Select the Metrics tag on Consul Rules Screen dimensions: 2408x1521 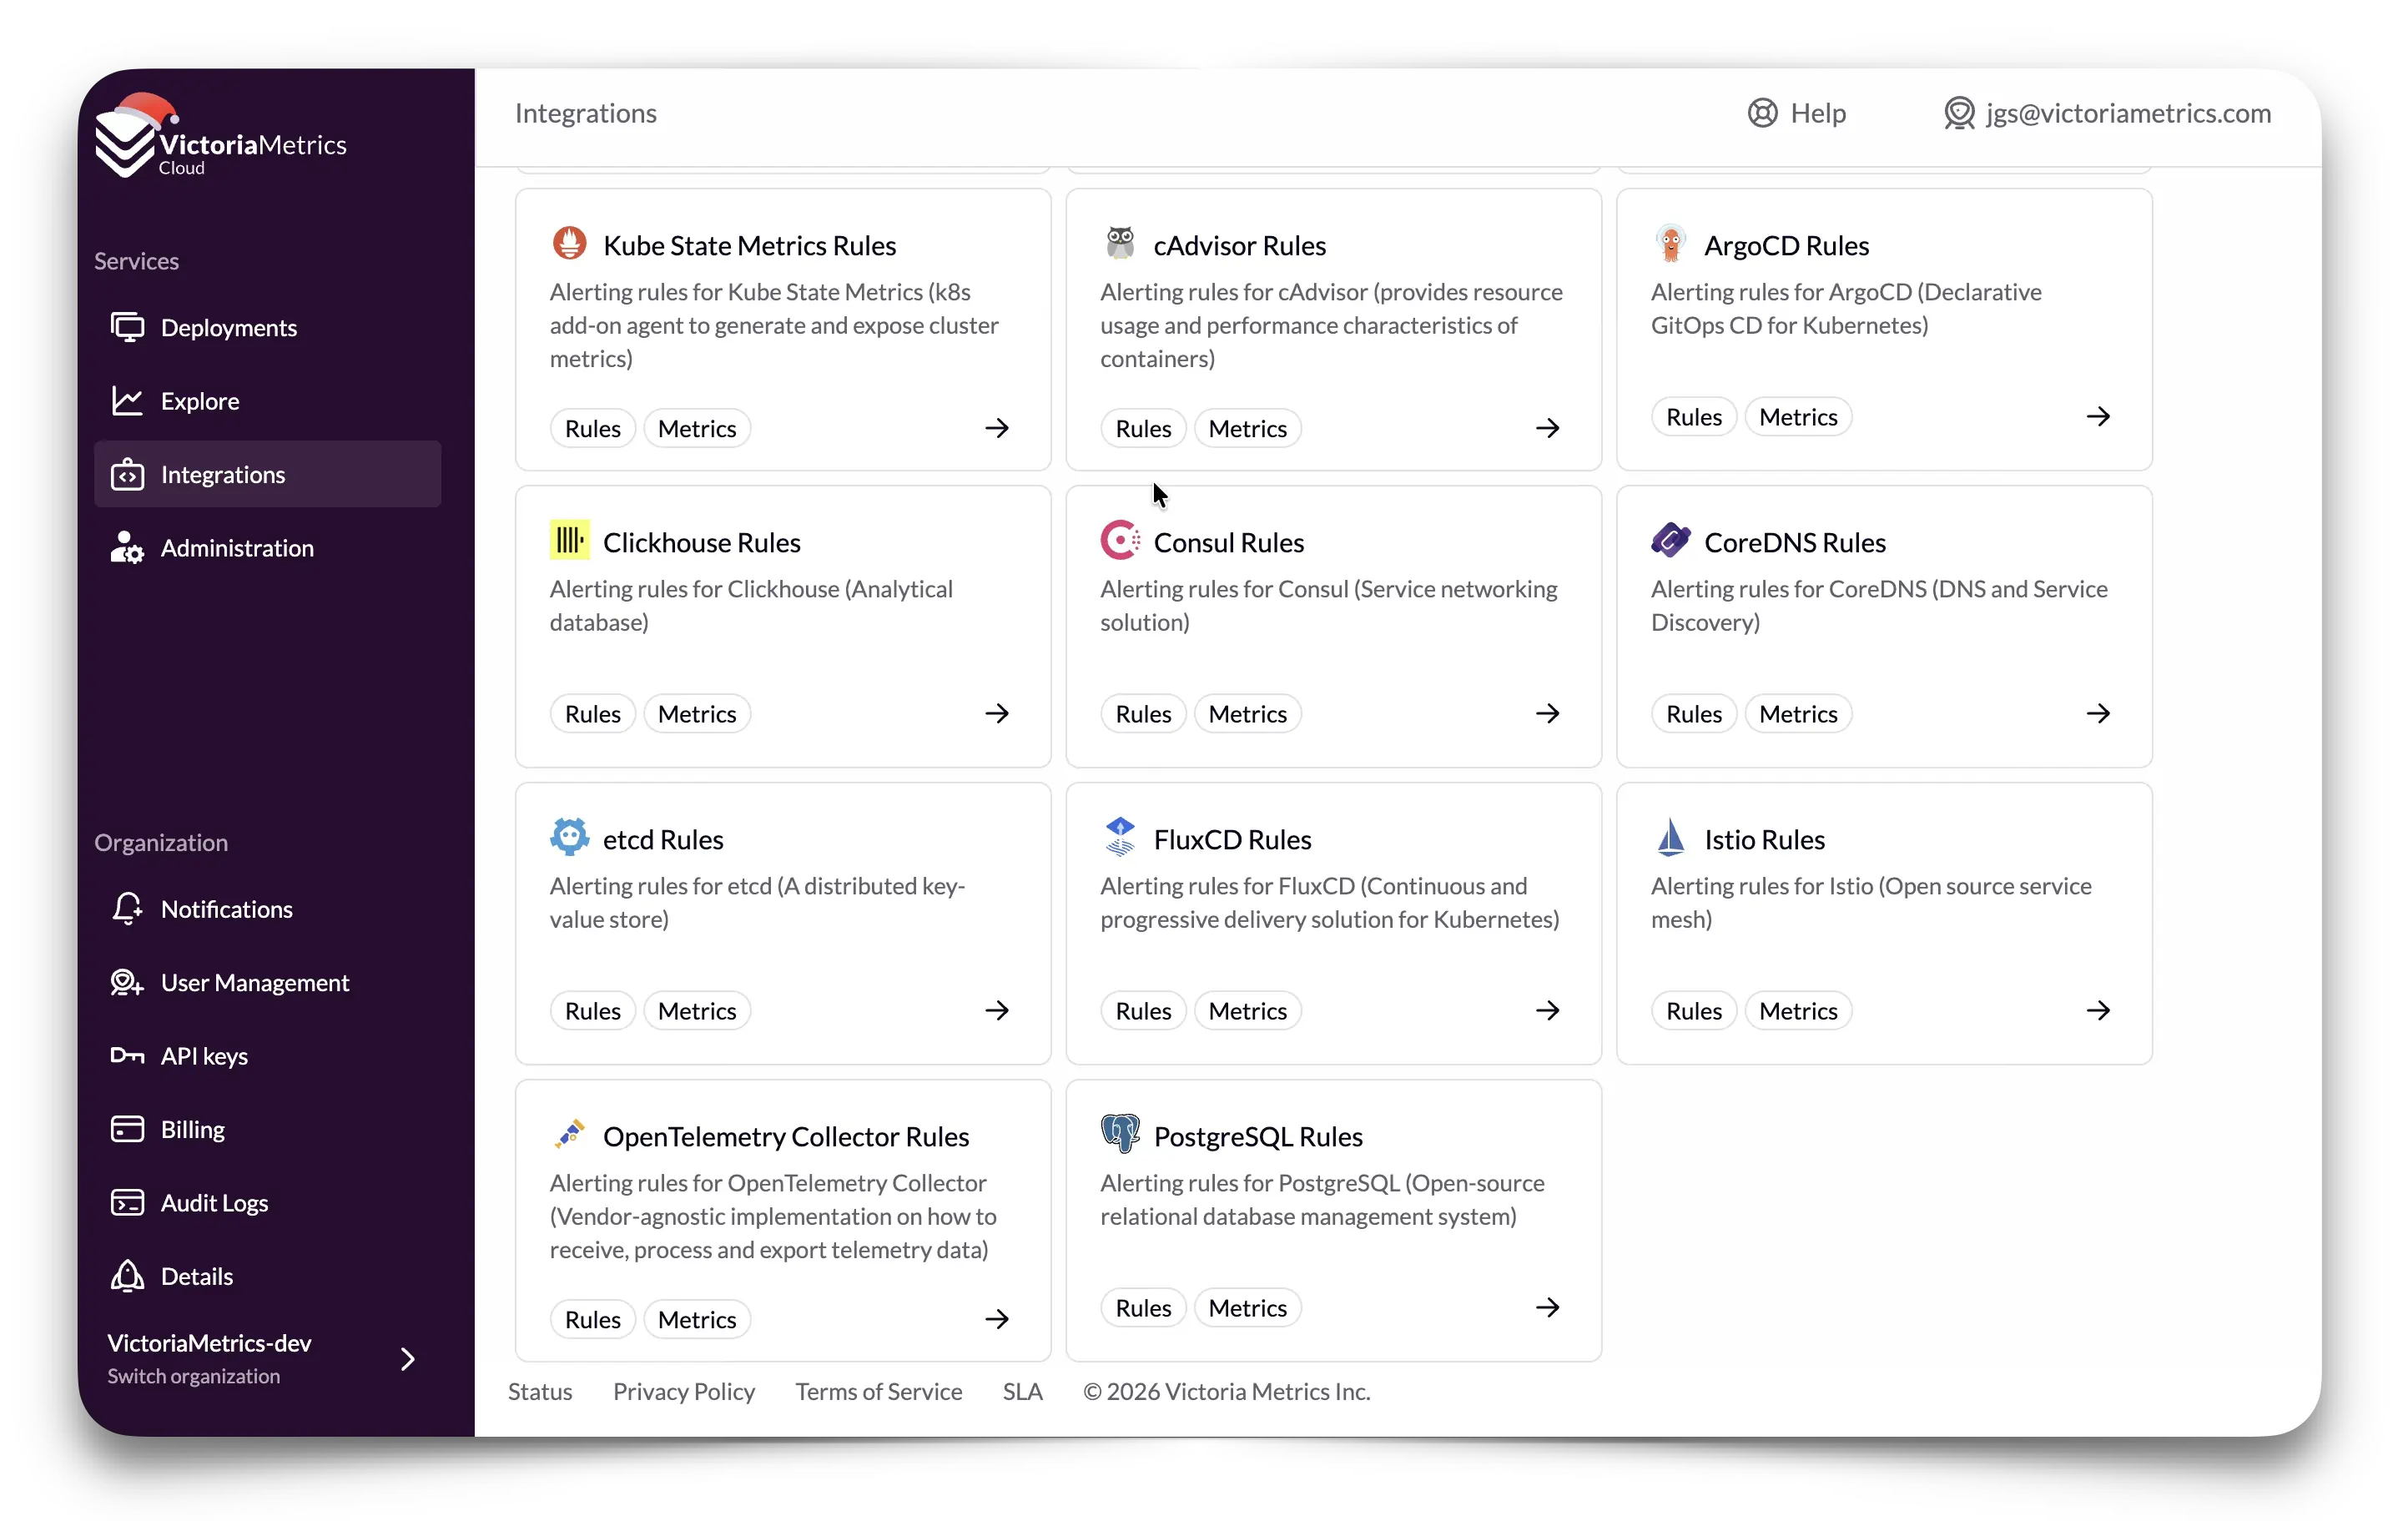click(1247, 714)
